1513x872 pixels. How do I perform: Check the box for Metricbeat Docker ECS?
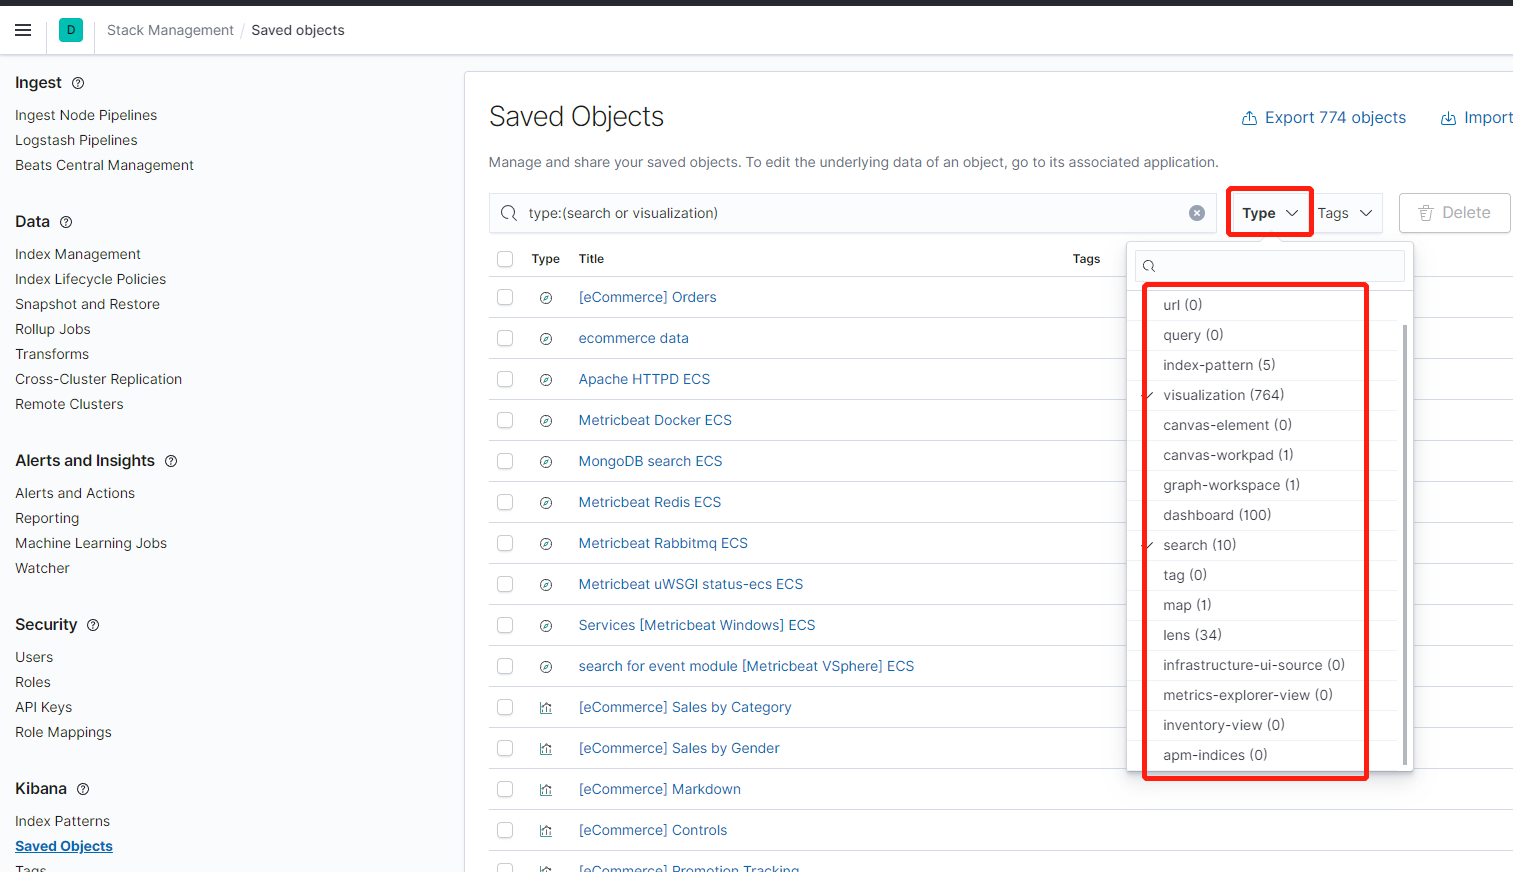click(505, 420)
